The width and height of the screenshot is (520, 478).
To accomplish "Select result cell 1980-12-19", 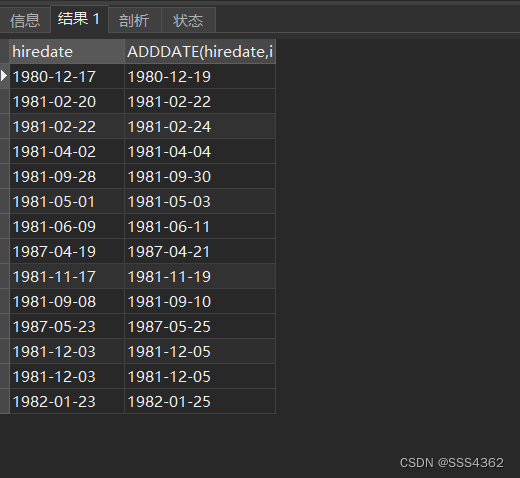I will [x=200, y=76].
